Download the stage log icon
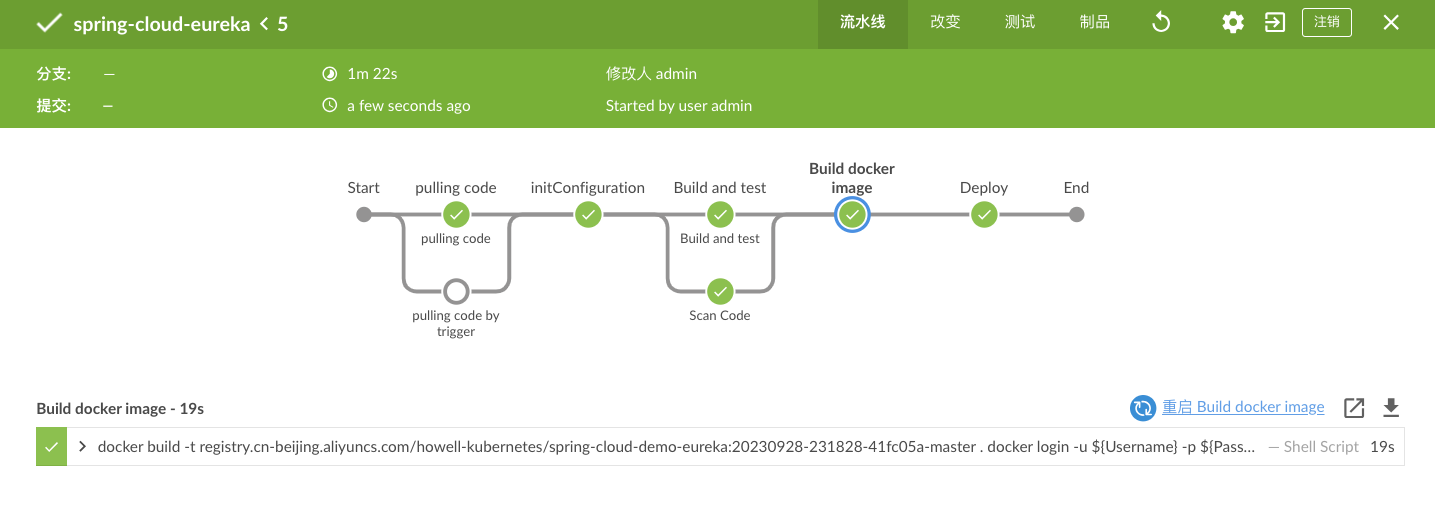 (1390, 408)
